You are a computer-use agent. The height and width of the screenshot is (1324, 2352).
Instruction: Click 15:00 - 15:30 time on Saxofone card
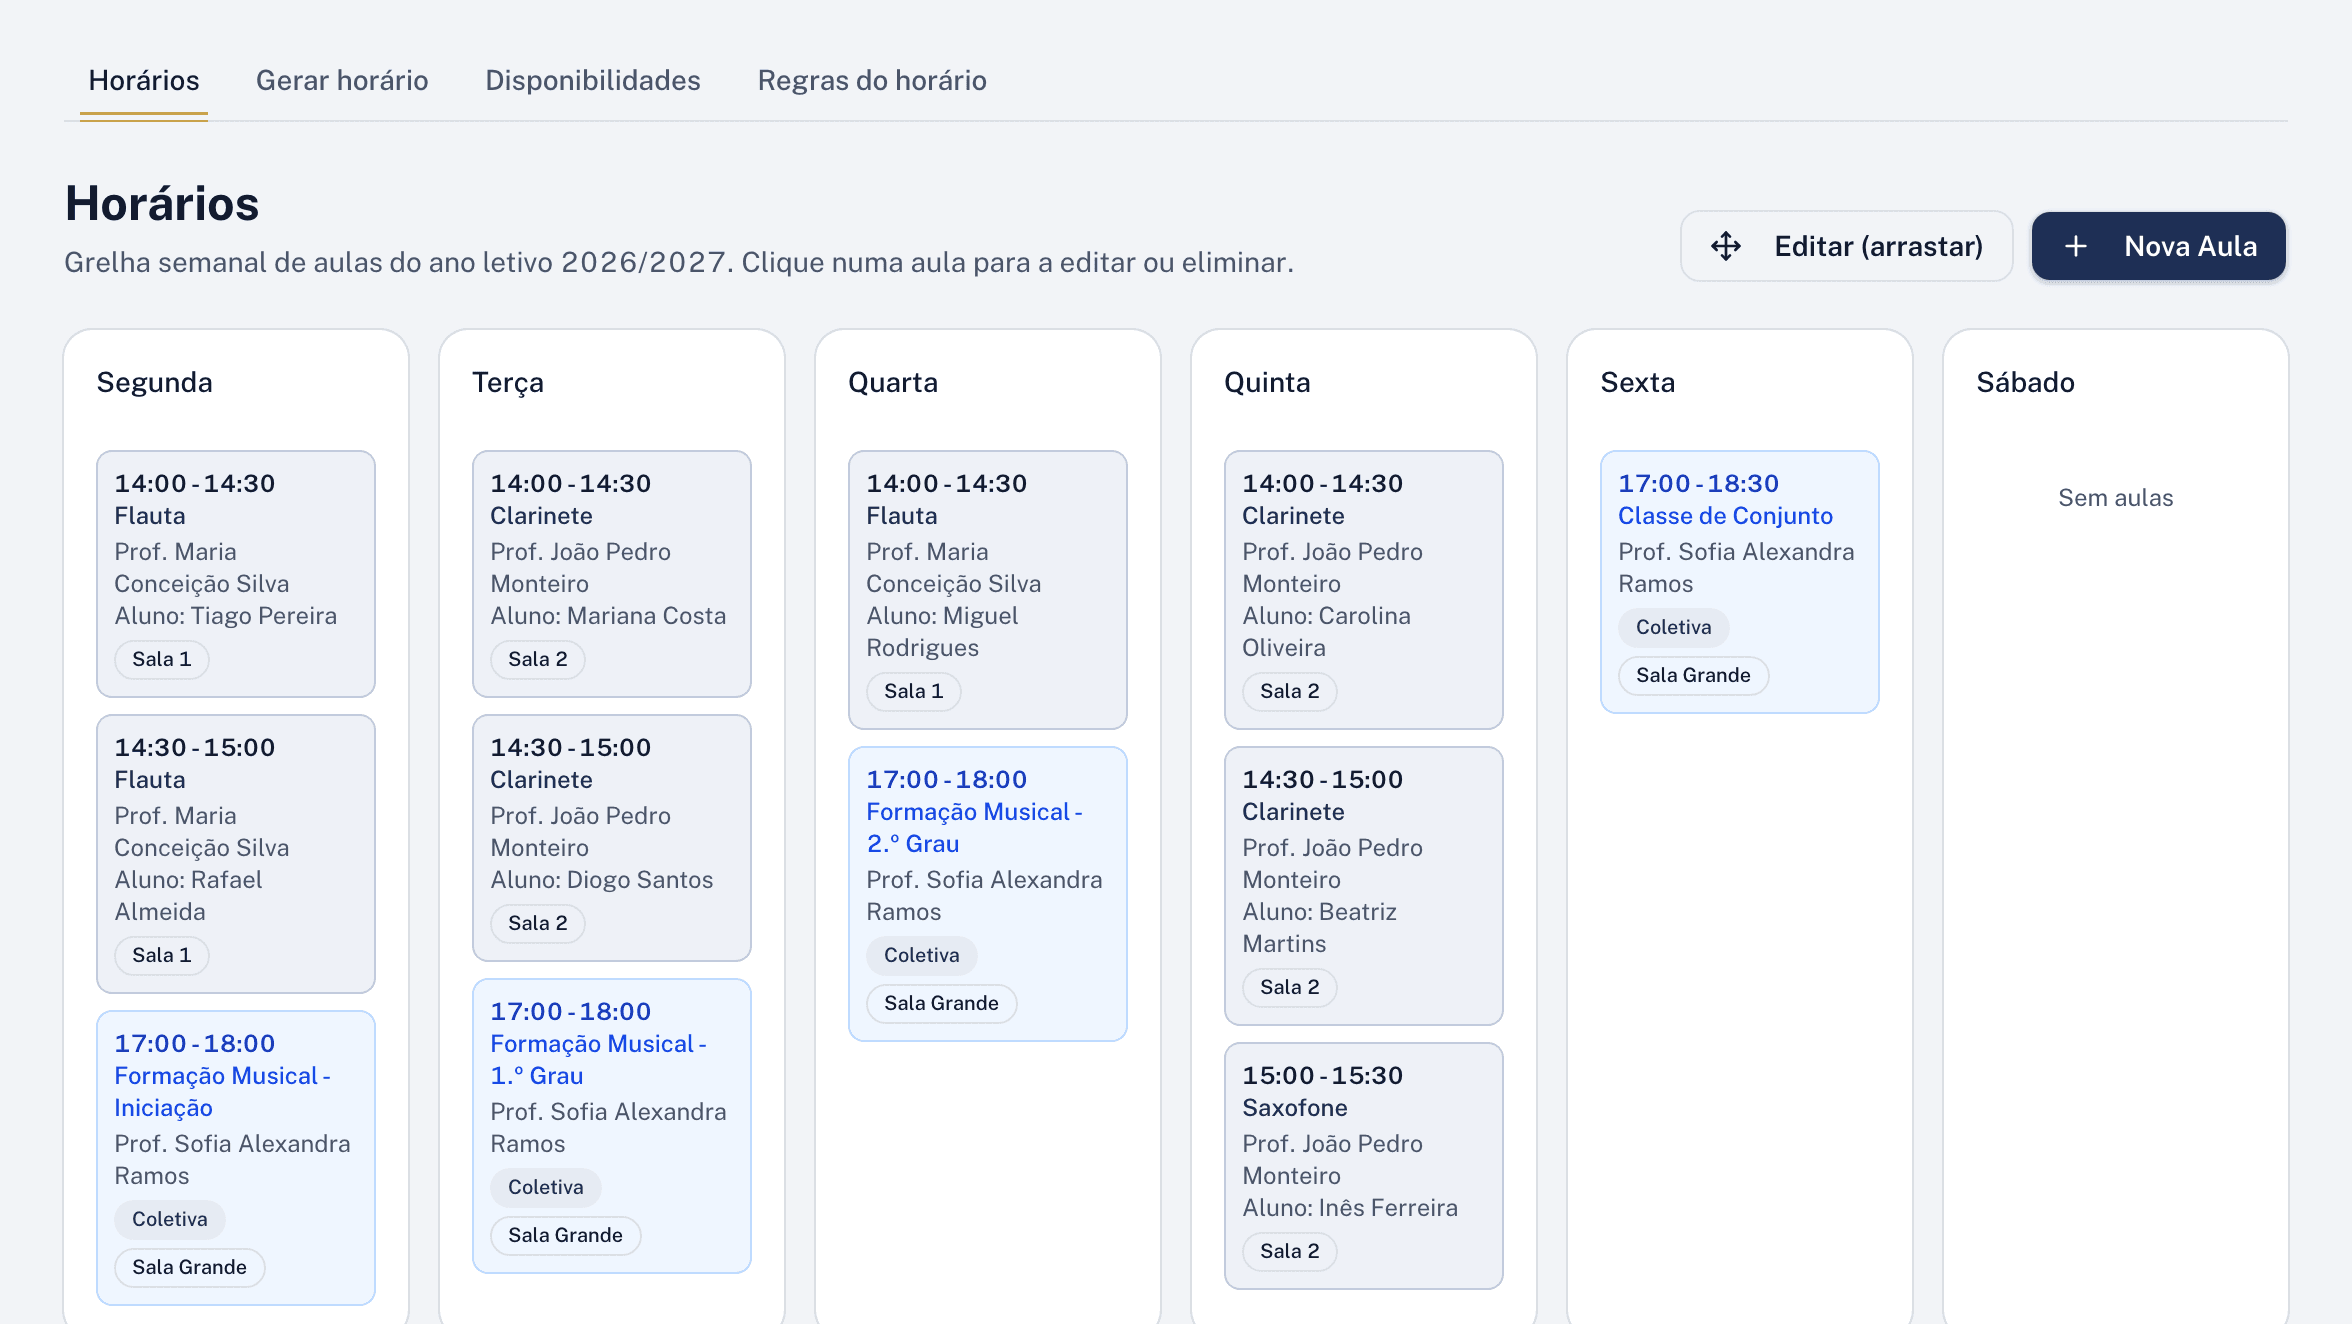[x=1323, y=1075]
